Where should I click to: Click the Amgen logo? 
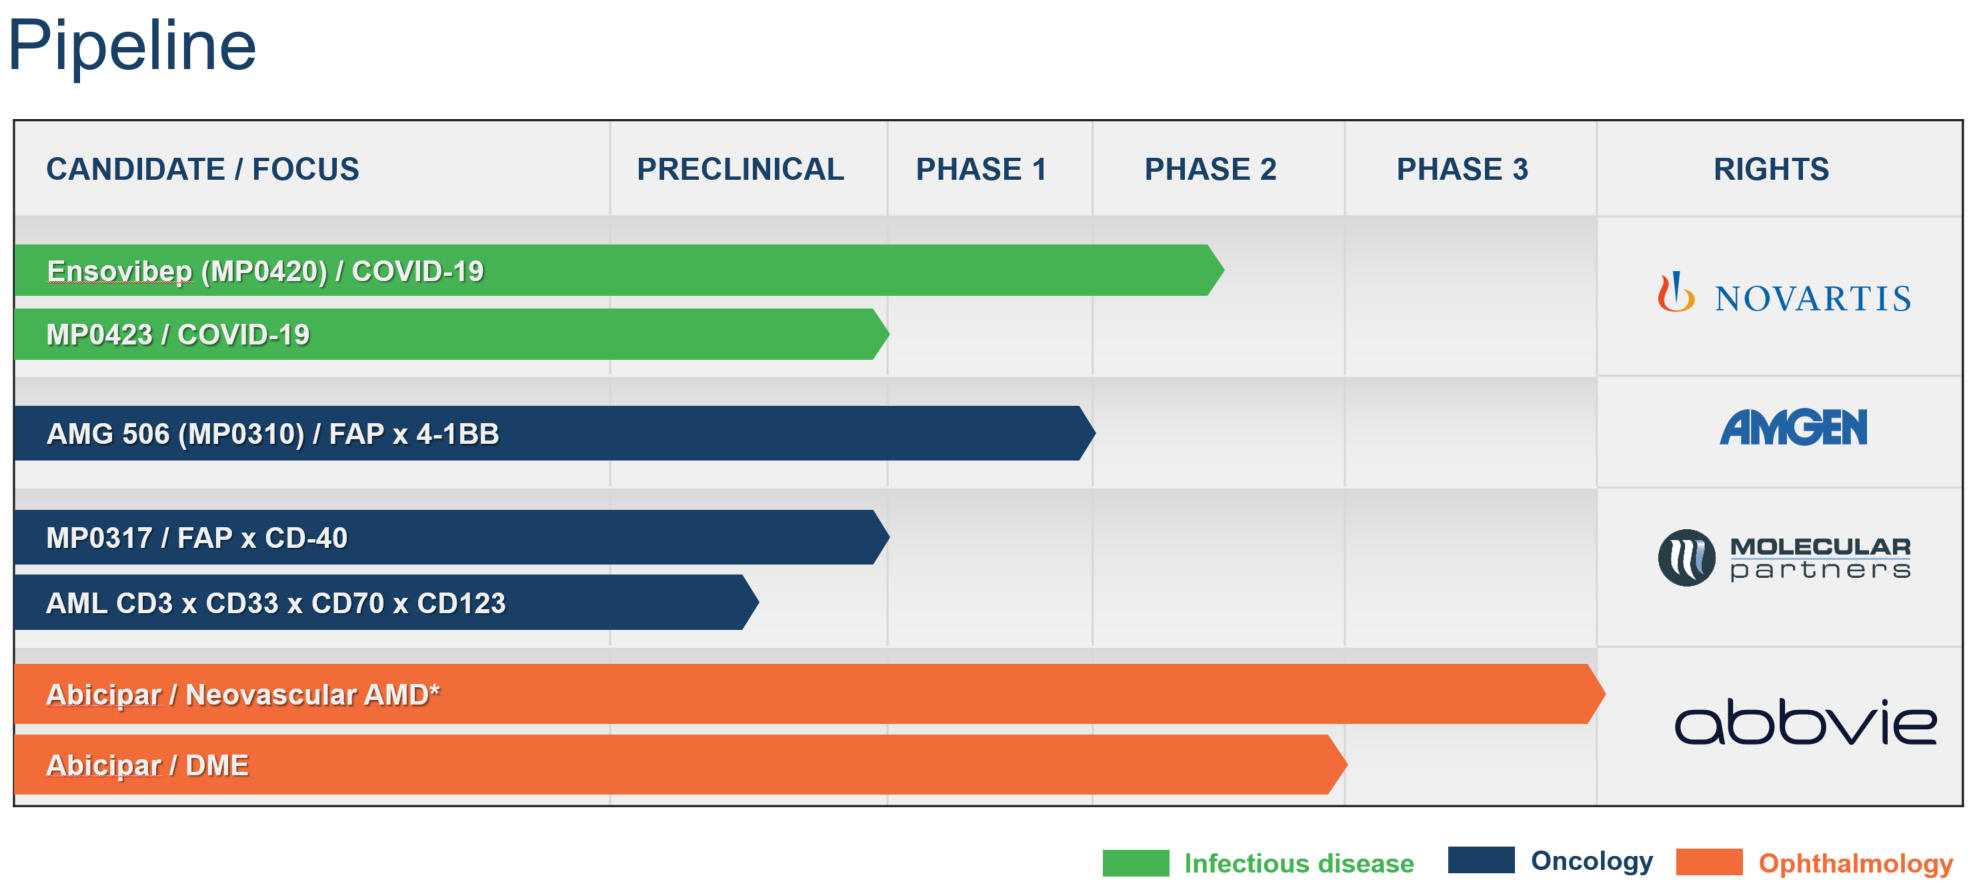point(1793,428)
